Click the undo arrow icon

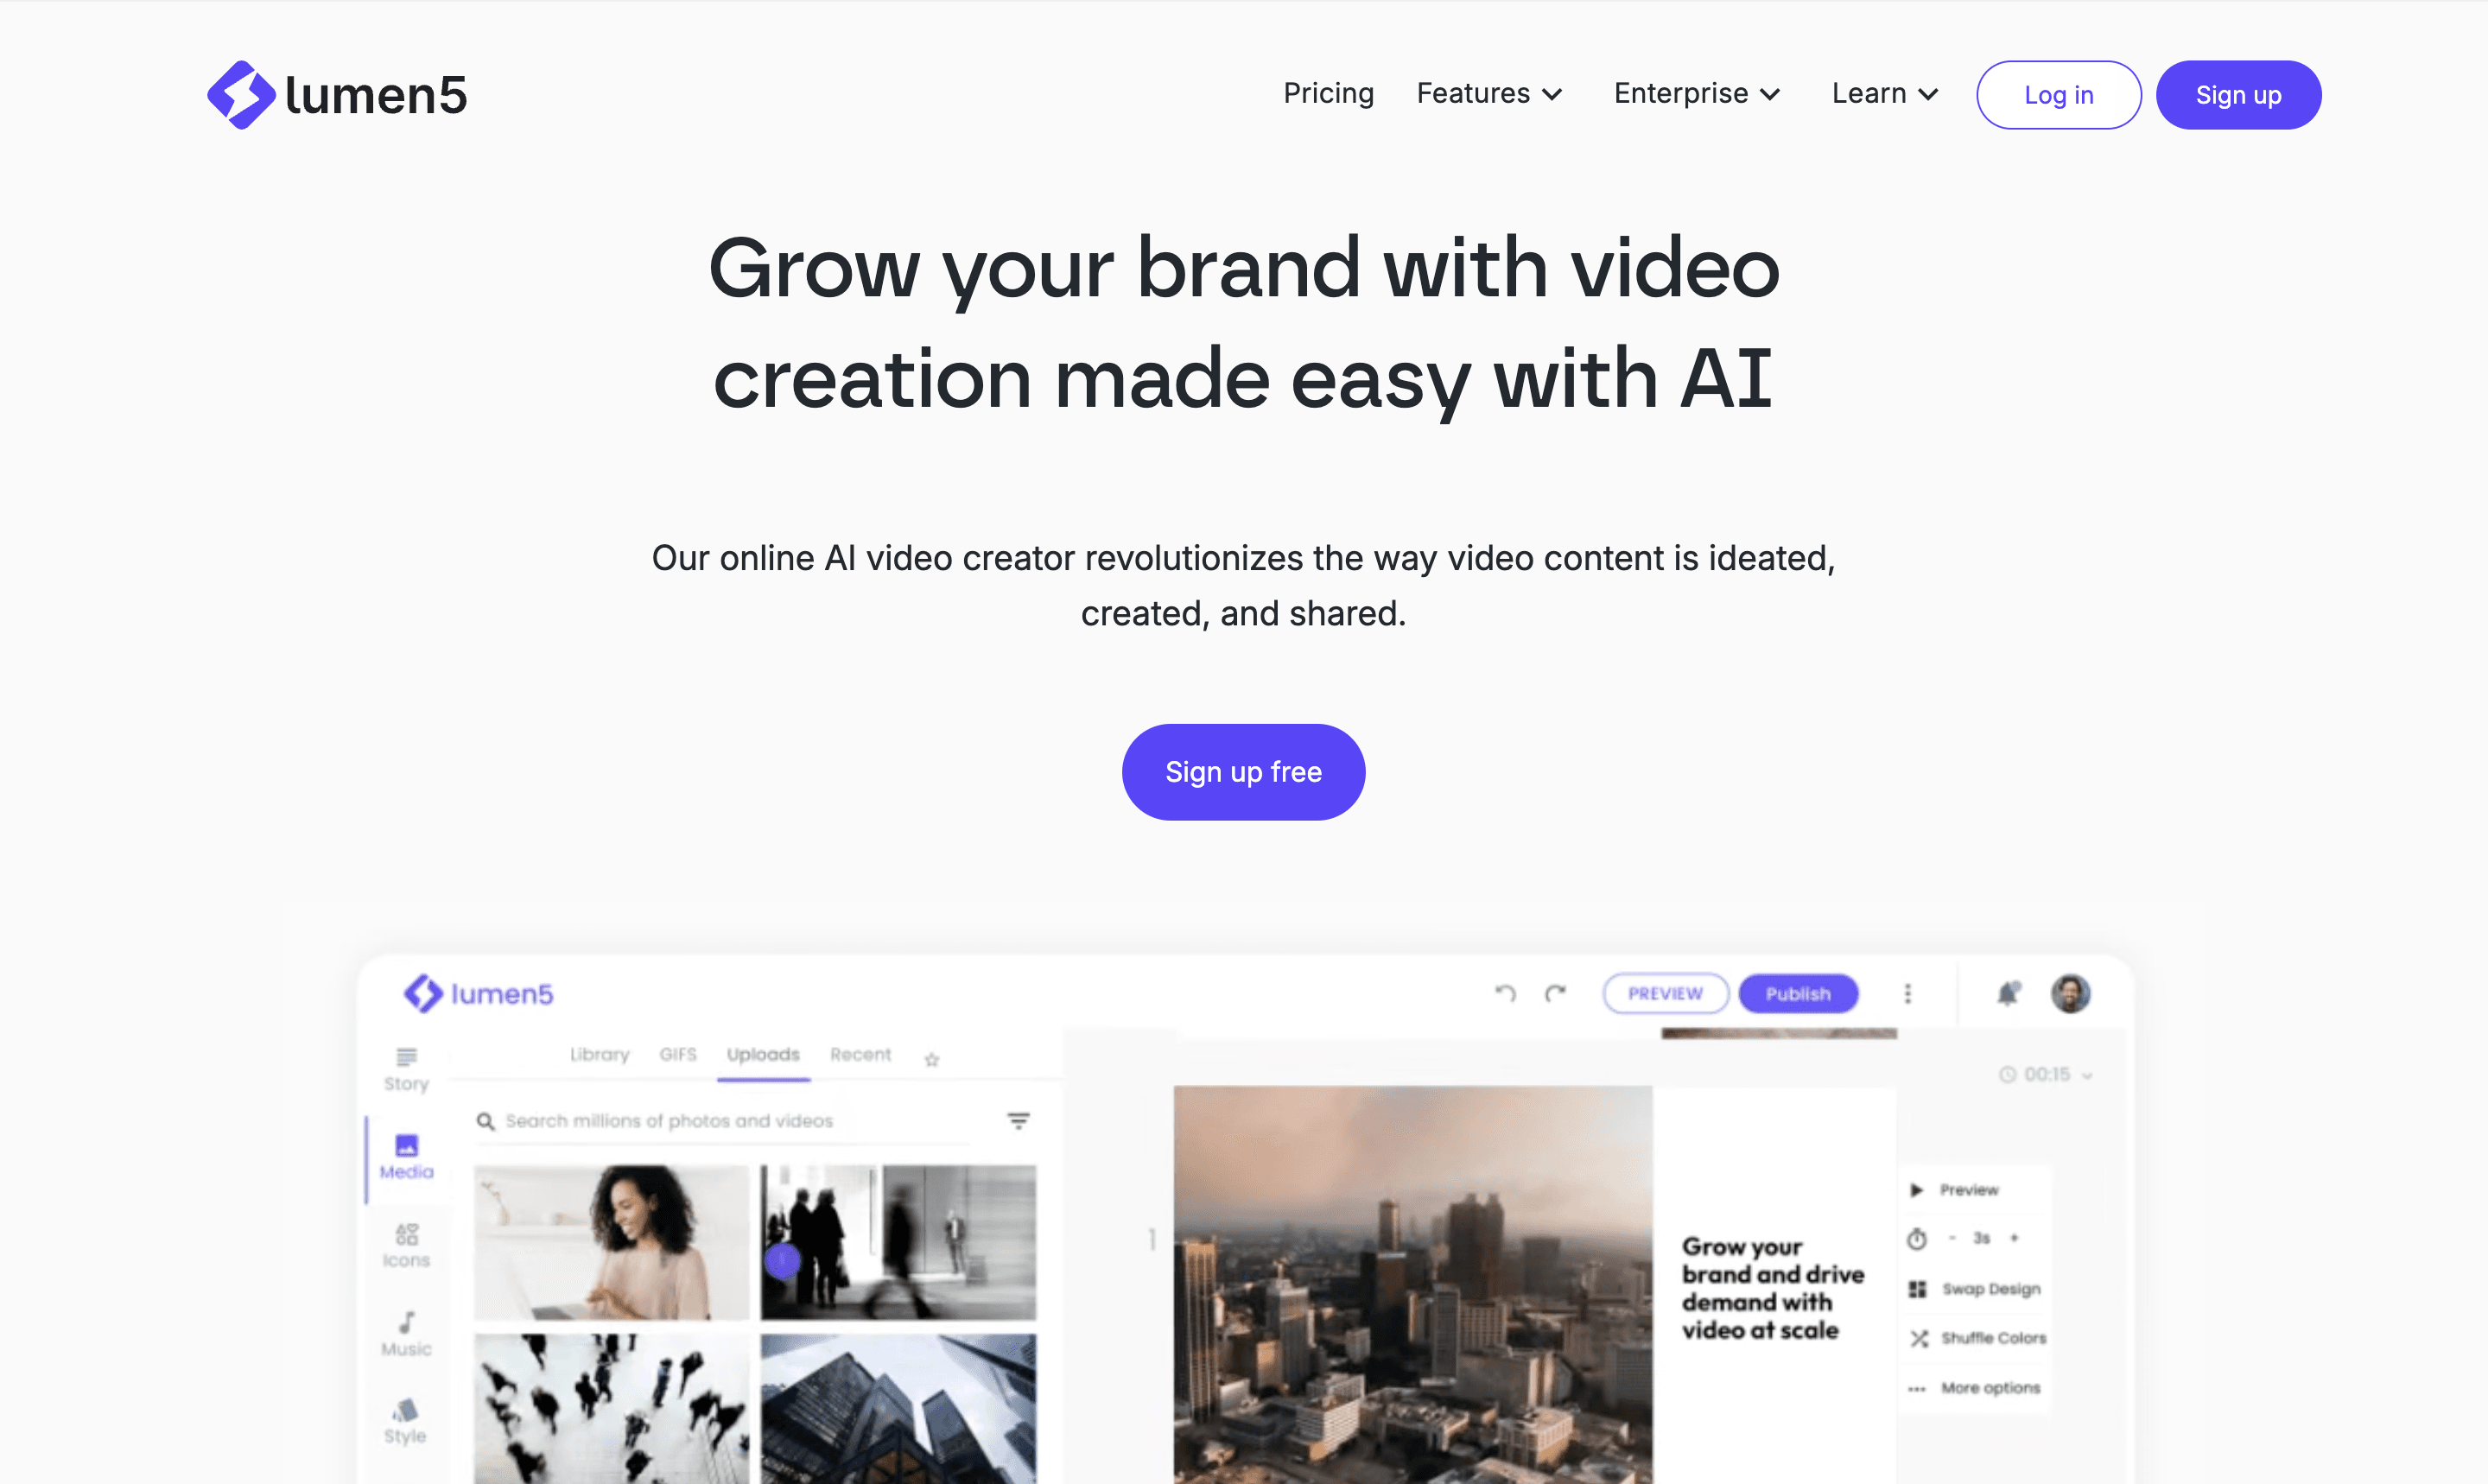(1504, 991)
